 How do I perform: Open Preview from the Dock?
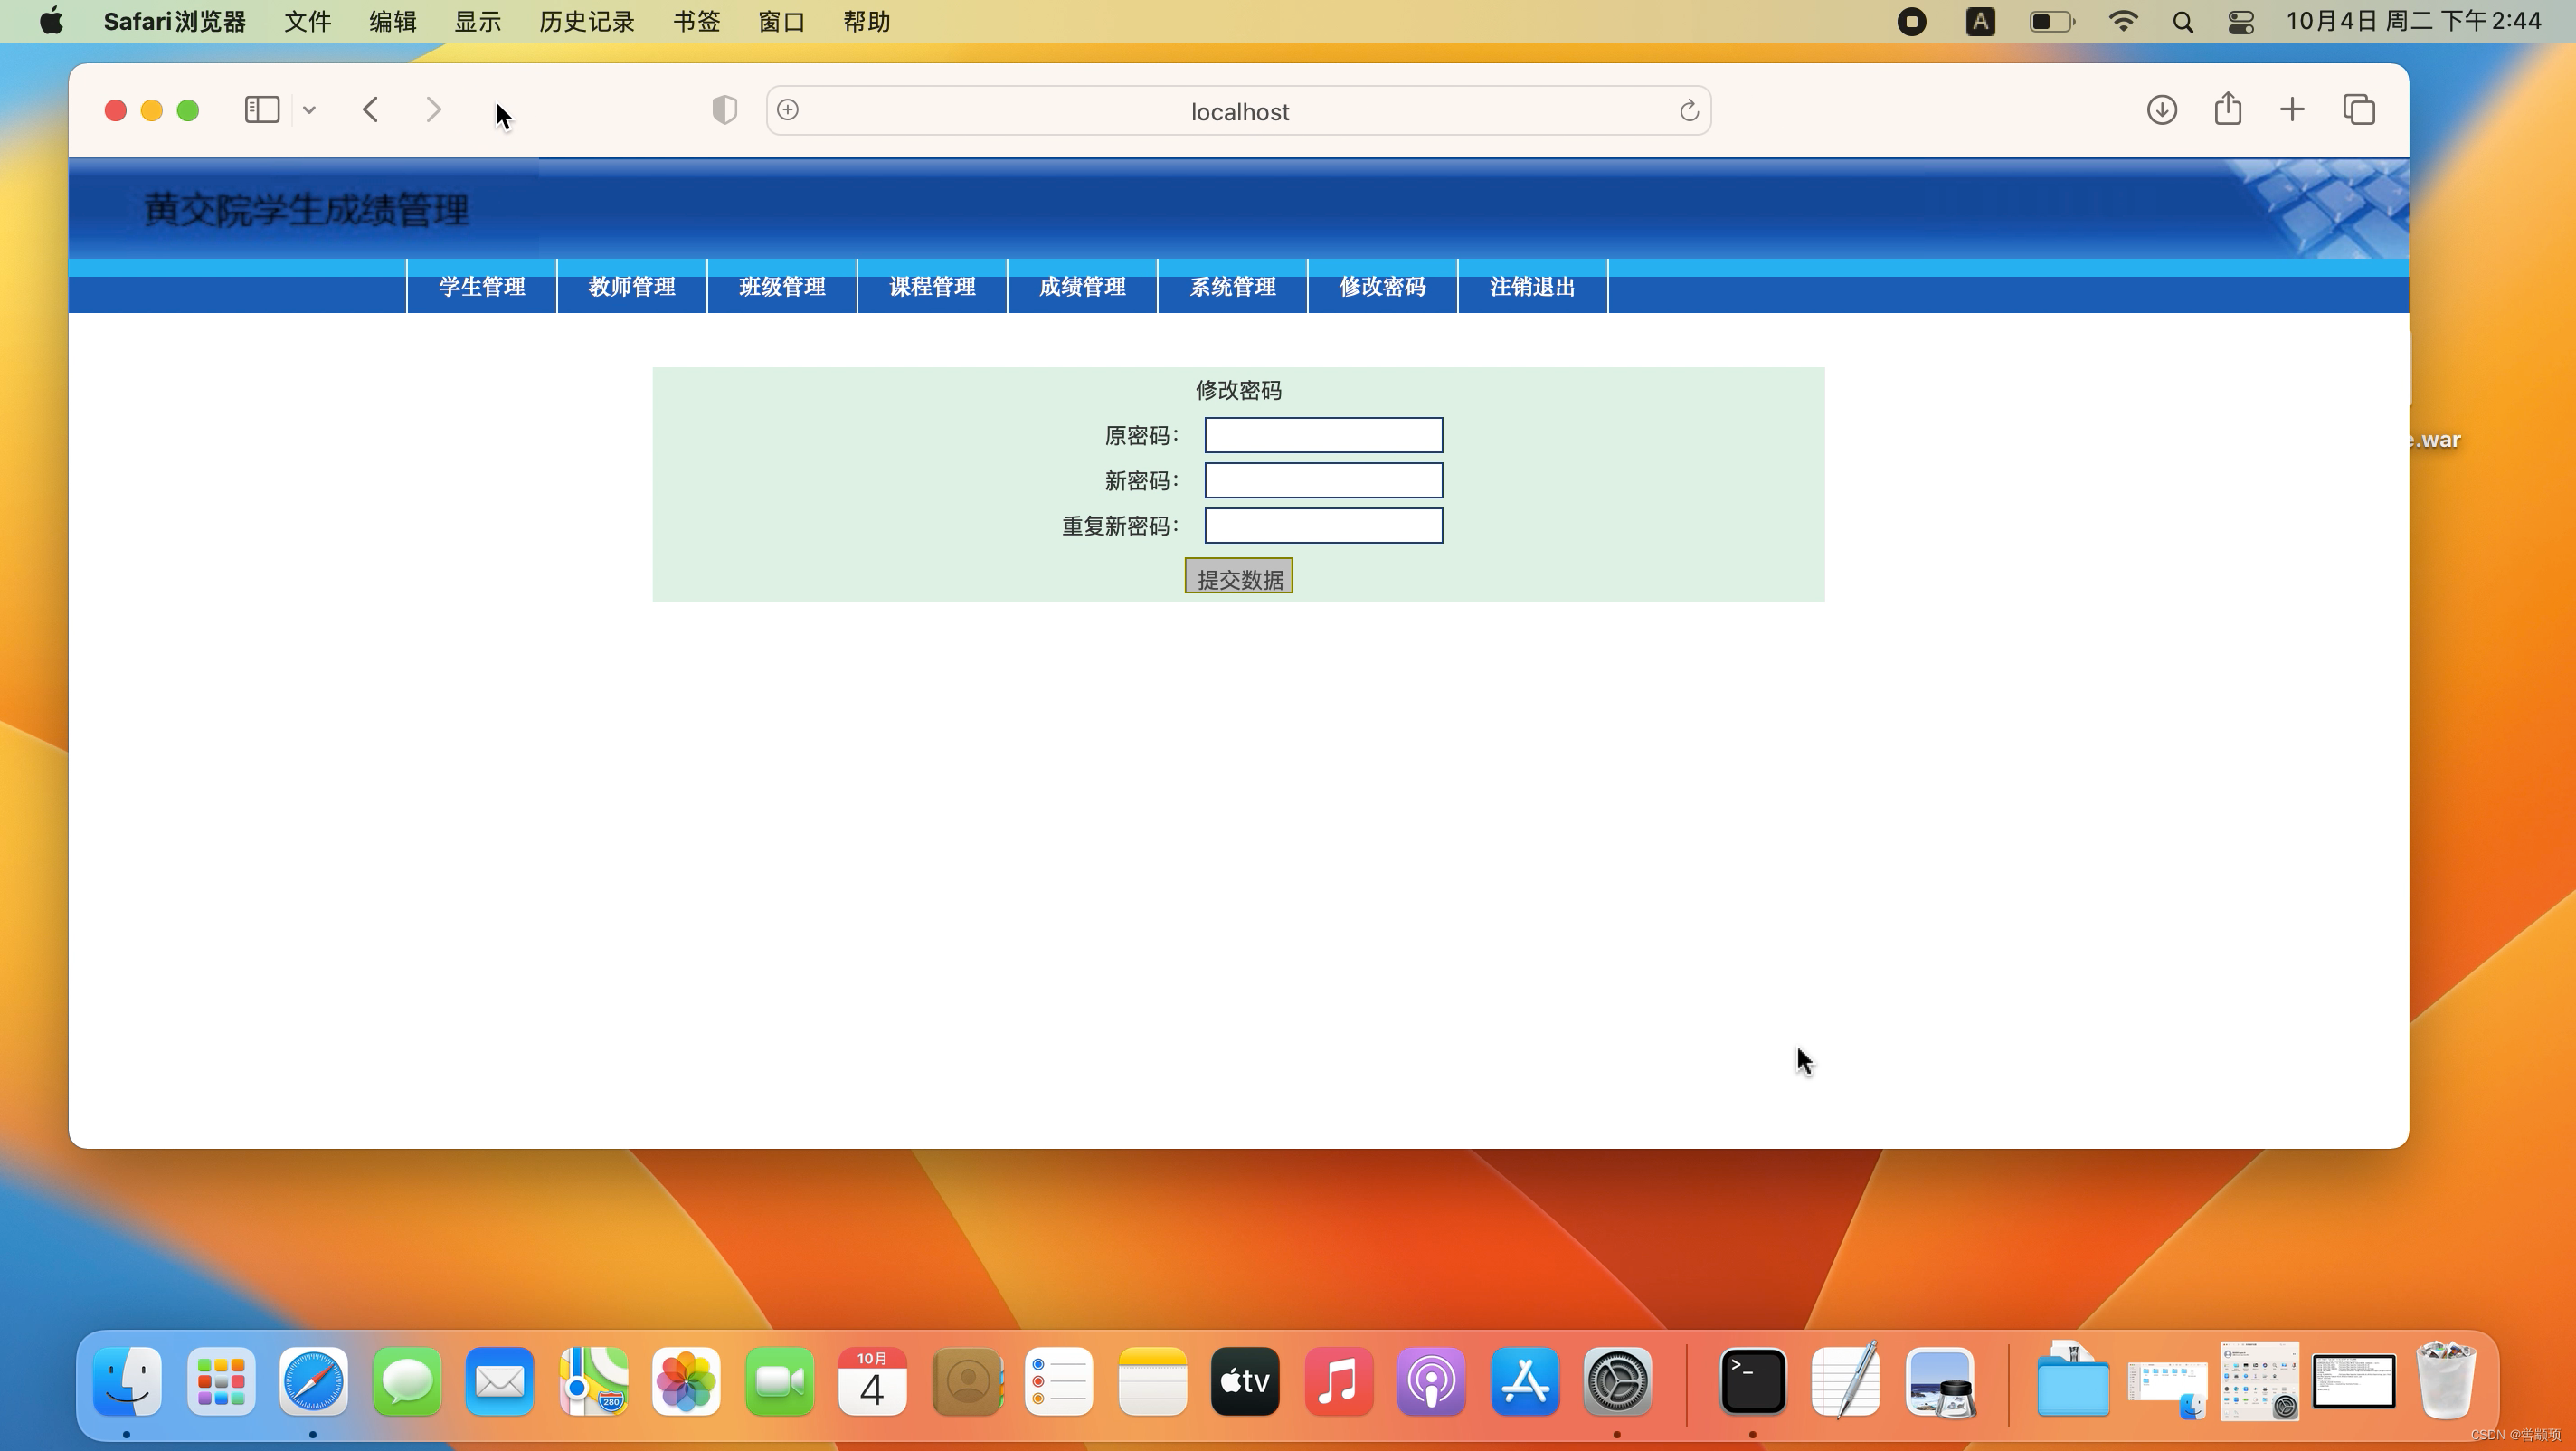pyautogui.click(x=1940, y=1381)
